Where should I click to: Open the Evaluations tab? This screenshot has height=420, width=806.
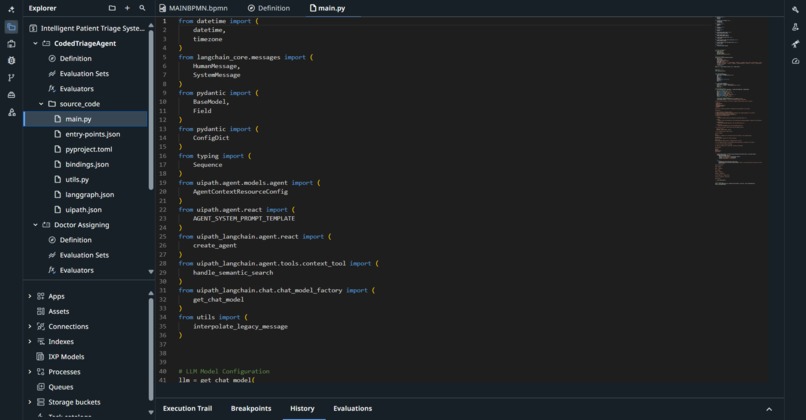pos(353,409)
